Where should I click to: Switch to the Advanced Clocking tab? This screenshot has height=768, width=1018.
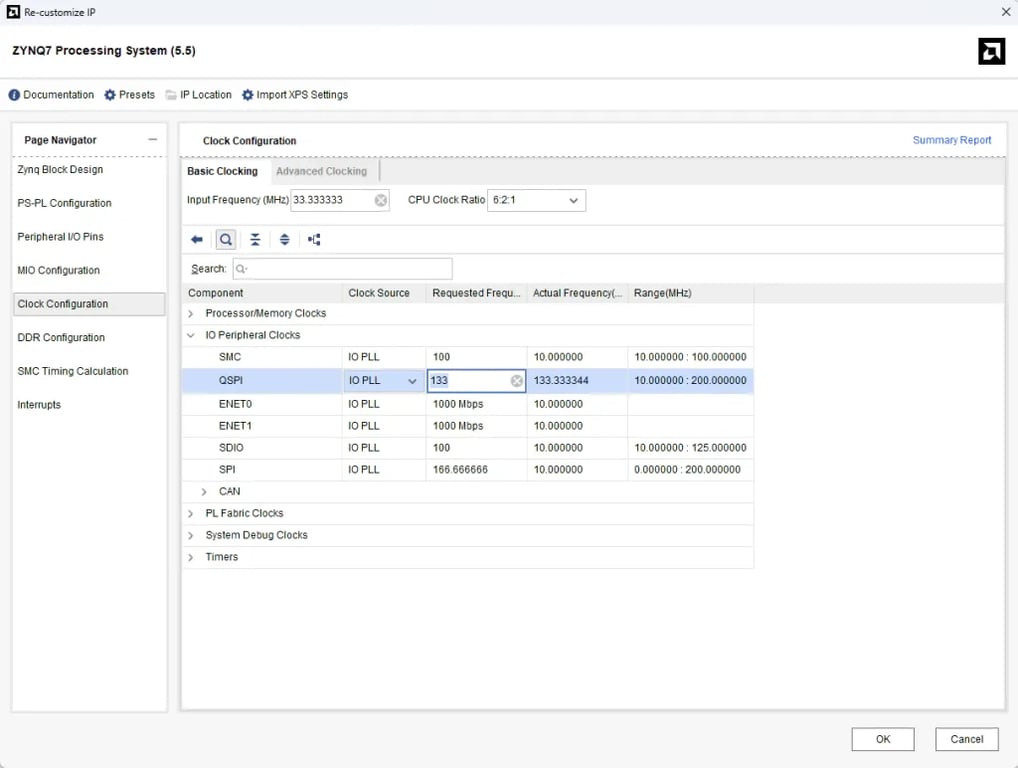[x=321, y=171]
